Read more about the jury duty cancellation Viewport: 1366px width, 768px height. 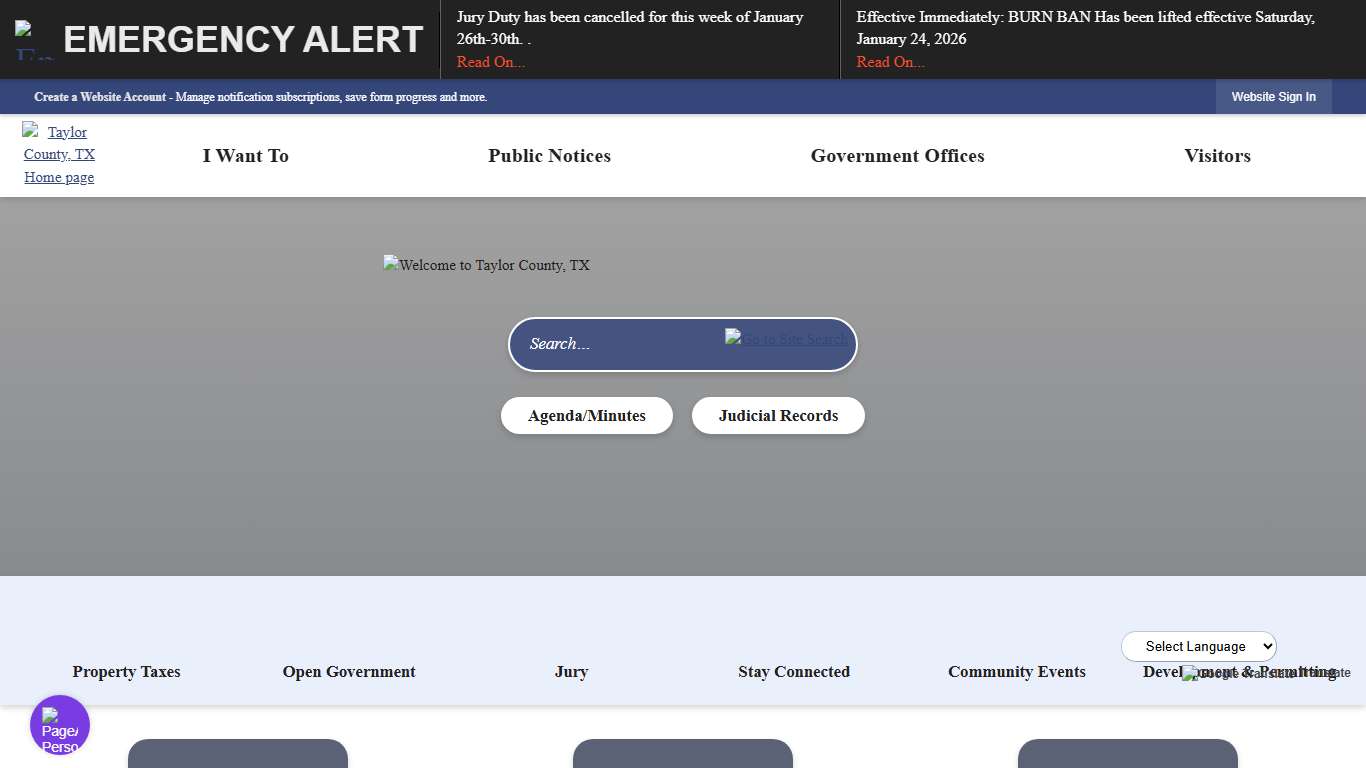[490, 61]
